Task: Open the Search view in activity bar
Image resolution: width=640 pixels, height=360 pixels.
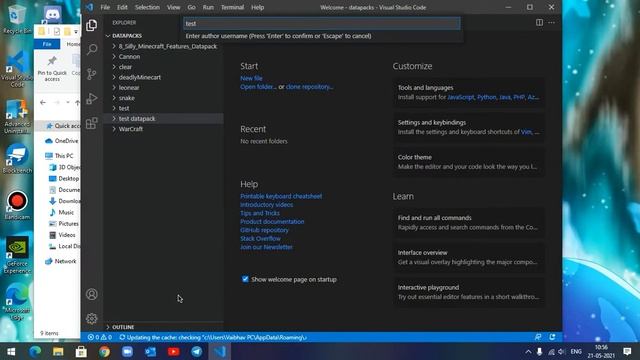Action: (92, 50)
